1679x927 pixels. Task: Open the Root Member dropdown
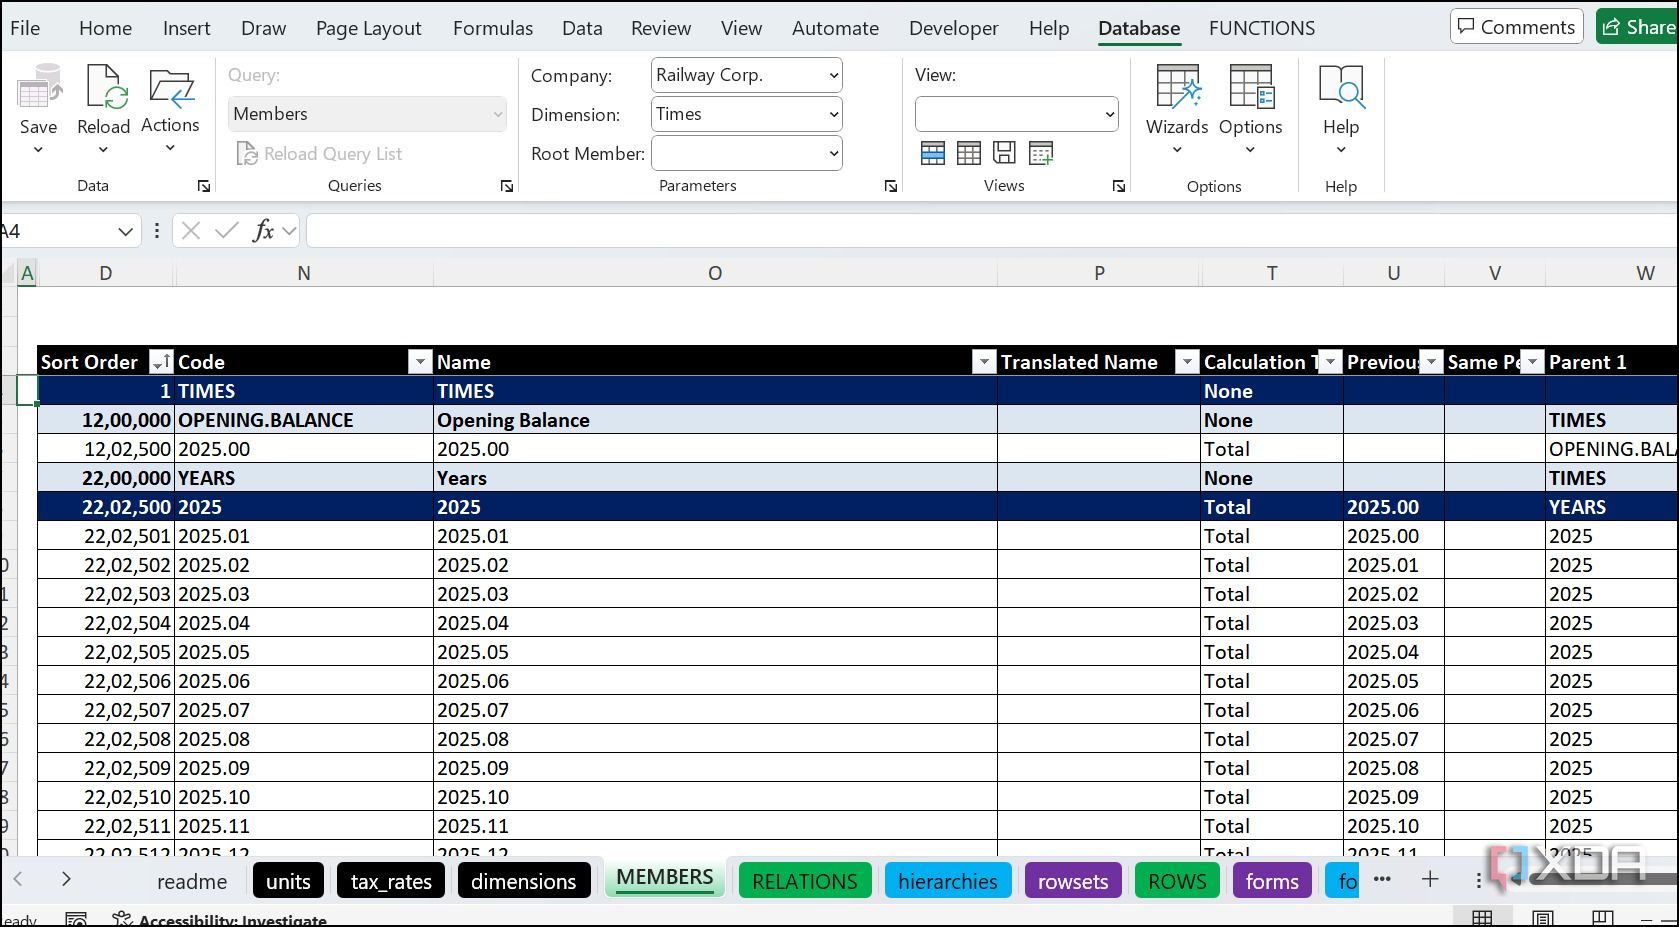[x=747, y=153]
